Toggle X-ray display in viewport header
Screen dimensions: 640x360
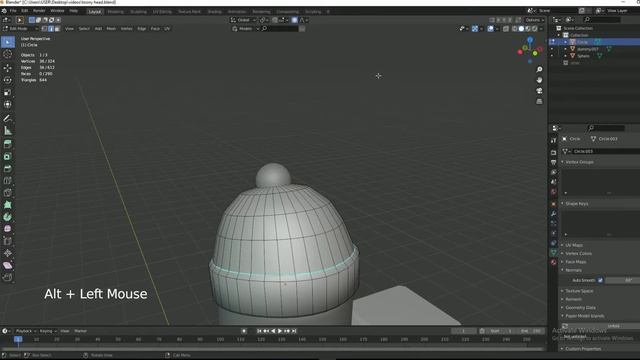[x=506, y=29]
